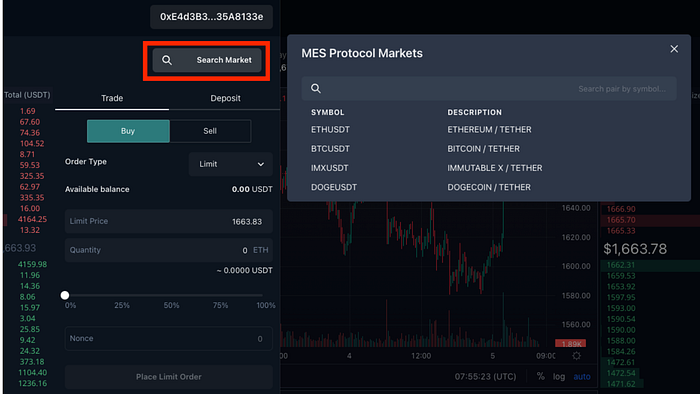Select the BTCUSDT market row

click(489, 149)
